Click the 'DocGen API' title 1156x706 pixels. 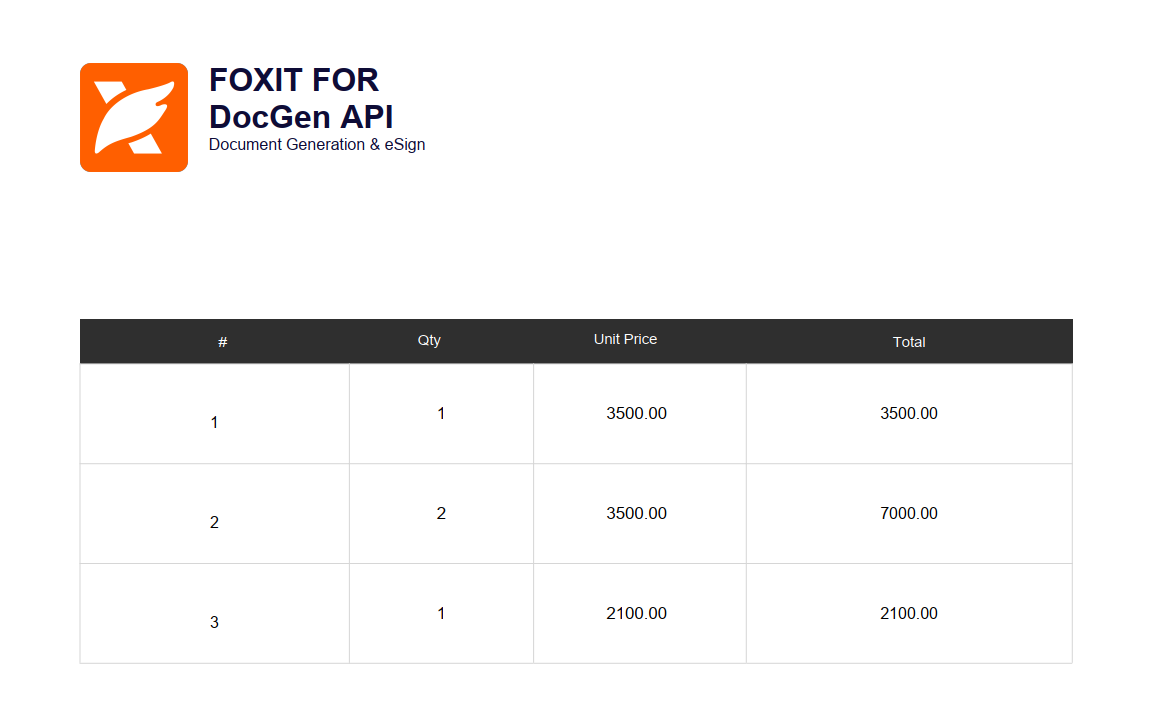[300, 117]
